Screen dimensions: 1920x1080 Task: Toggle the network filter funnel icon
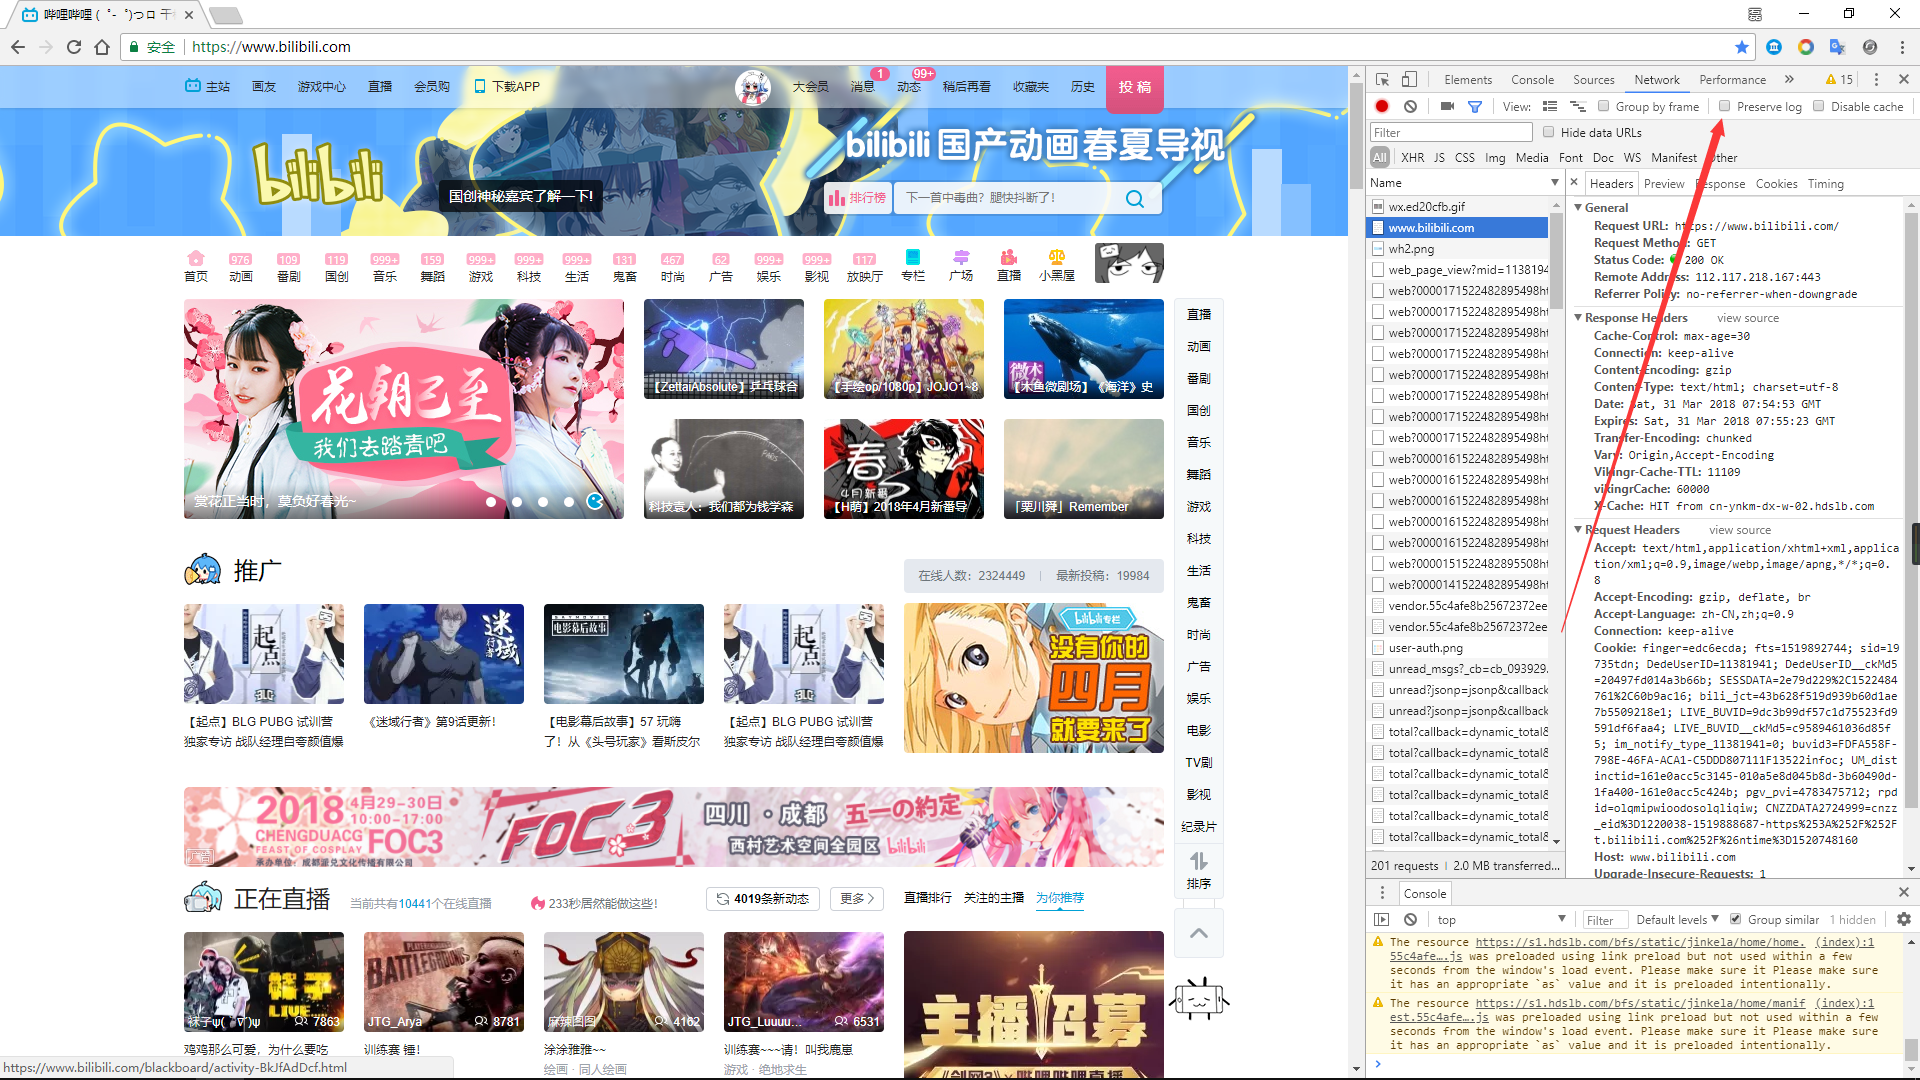coord(1474,107)
